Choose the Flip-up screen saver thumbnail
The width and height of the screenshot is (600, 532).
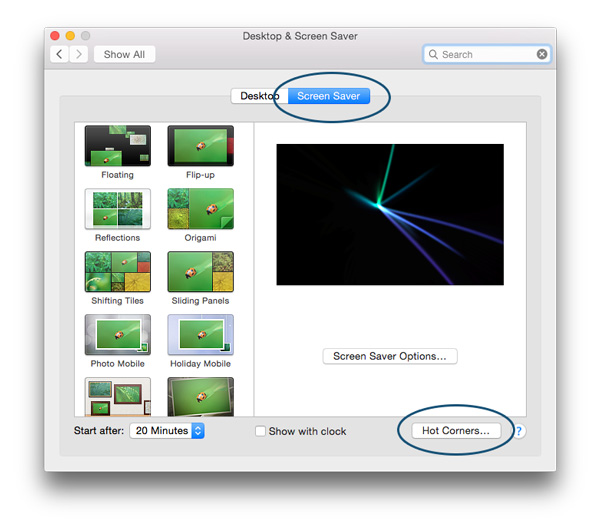point(201,146)
